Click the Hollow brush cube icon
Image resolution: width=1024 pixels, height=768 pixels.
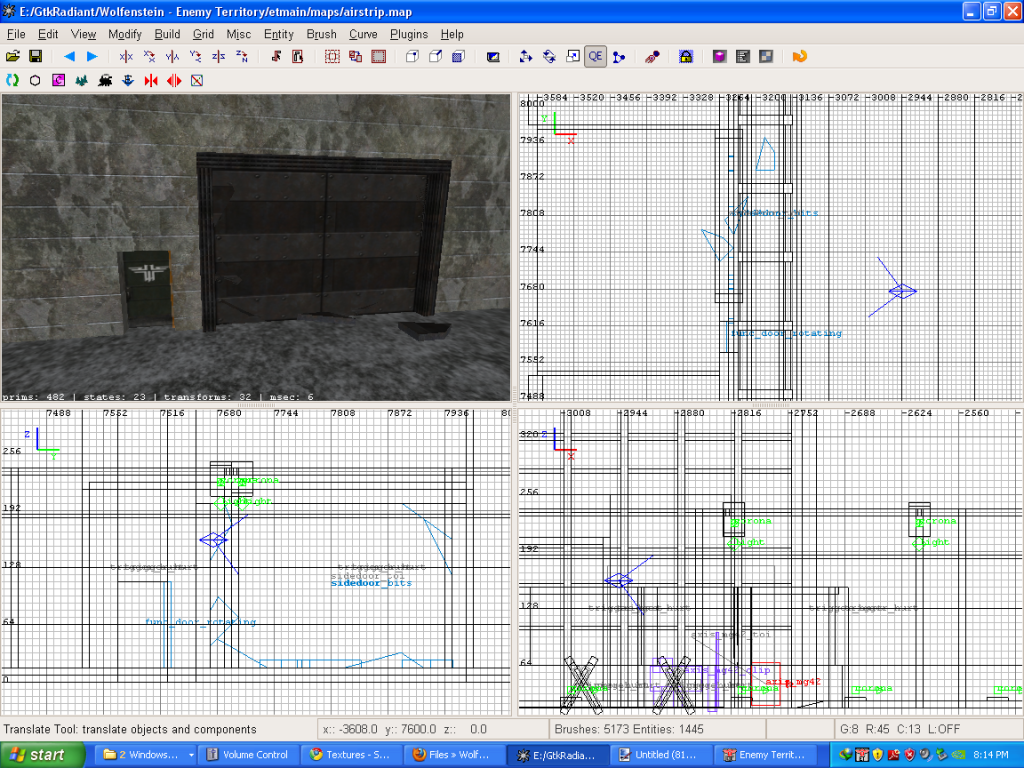pyautogui.click(x=411, y=57)
